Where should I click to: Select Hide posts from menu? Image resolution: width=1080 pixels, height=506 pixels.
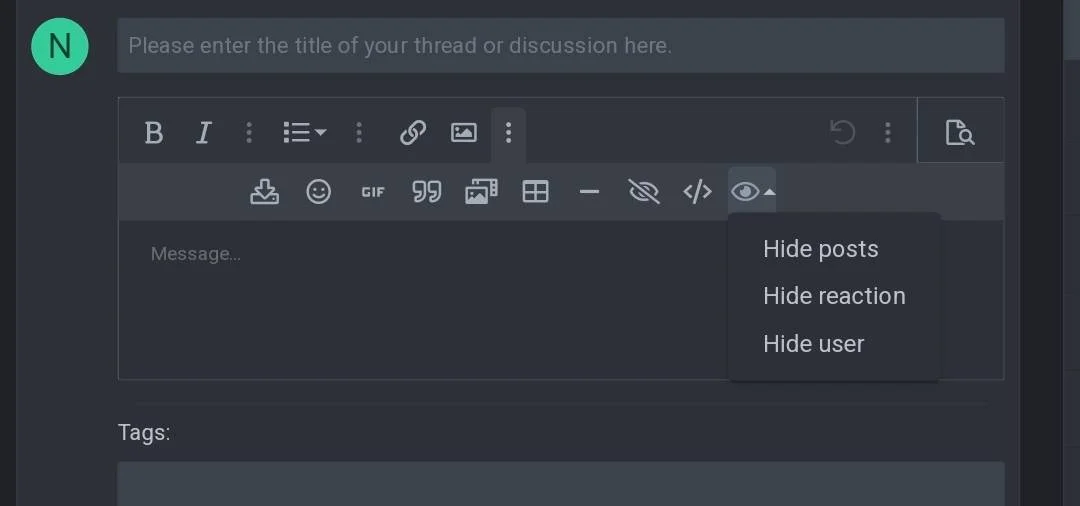pos(820,249)
